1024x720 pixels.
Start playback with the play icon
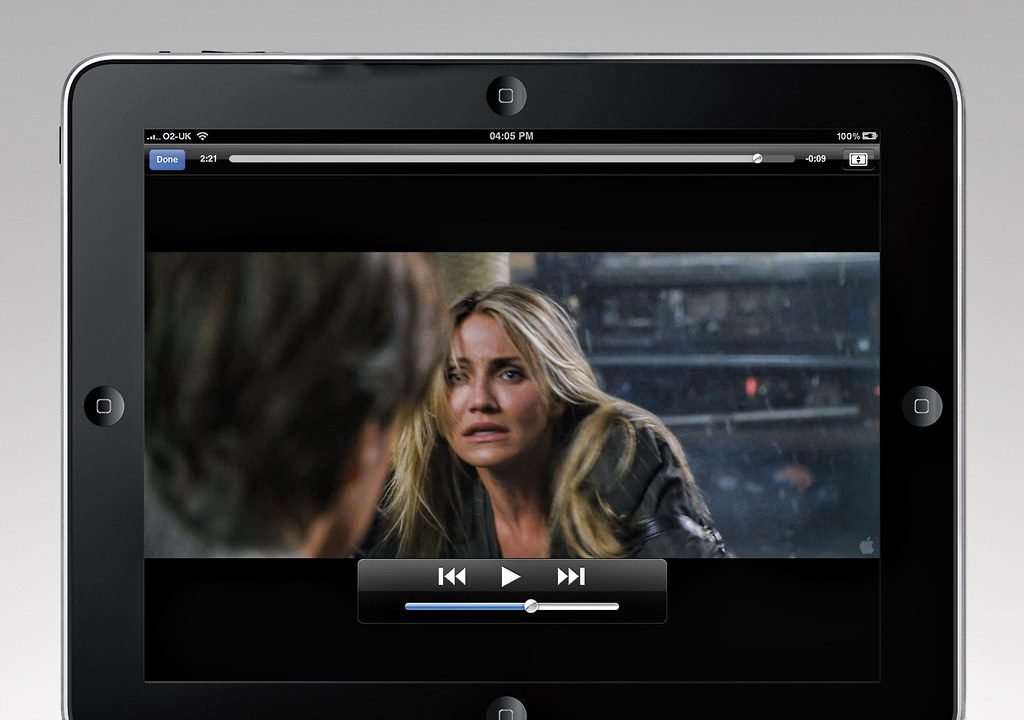(510, 577)
